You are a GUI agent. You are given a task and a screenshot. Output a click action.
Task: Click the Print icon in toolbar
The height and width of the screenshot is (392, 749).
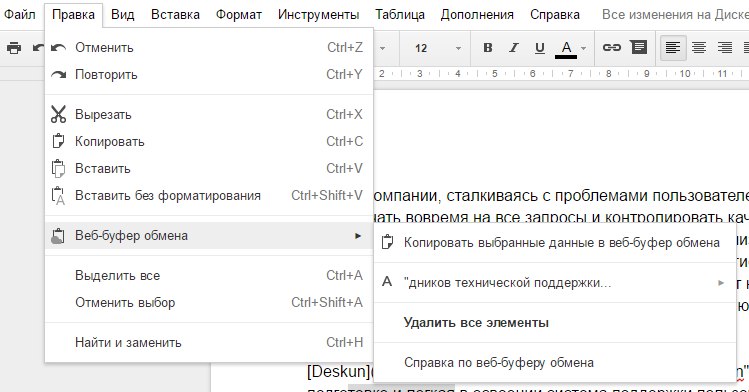(14, 48)
